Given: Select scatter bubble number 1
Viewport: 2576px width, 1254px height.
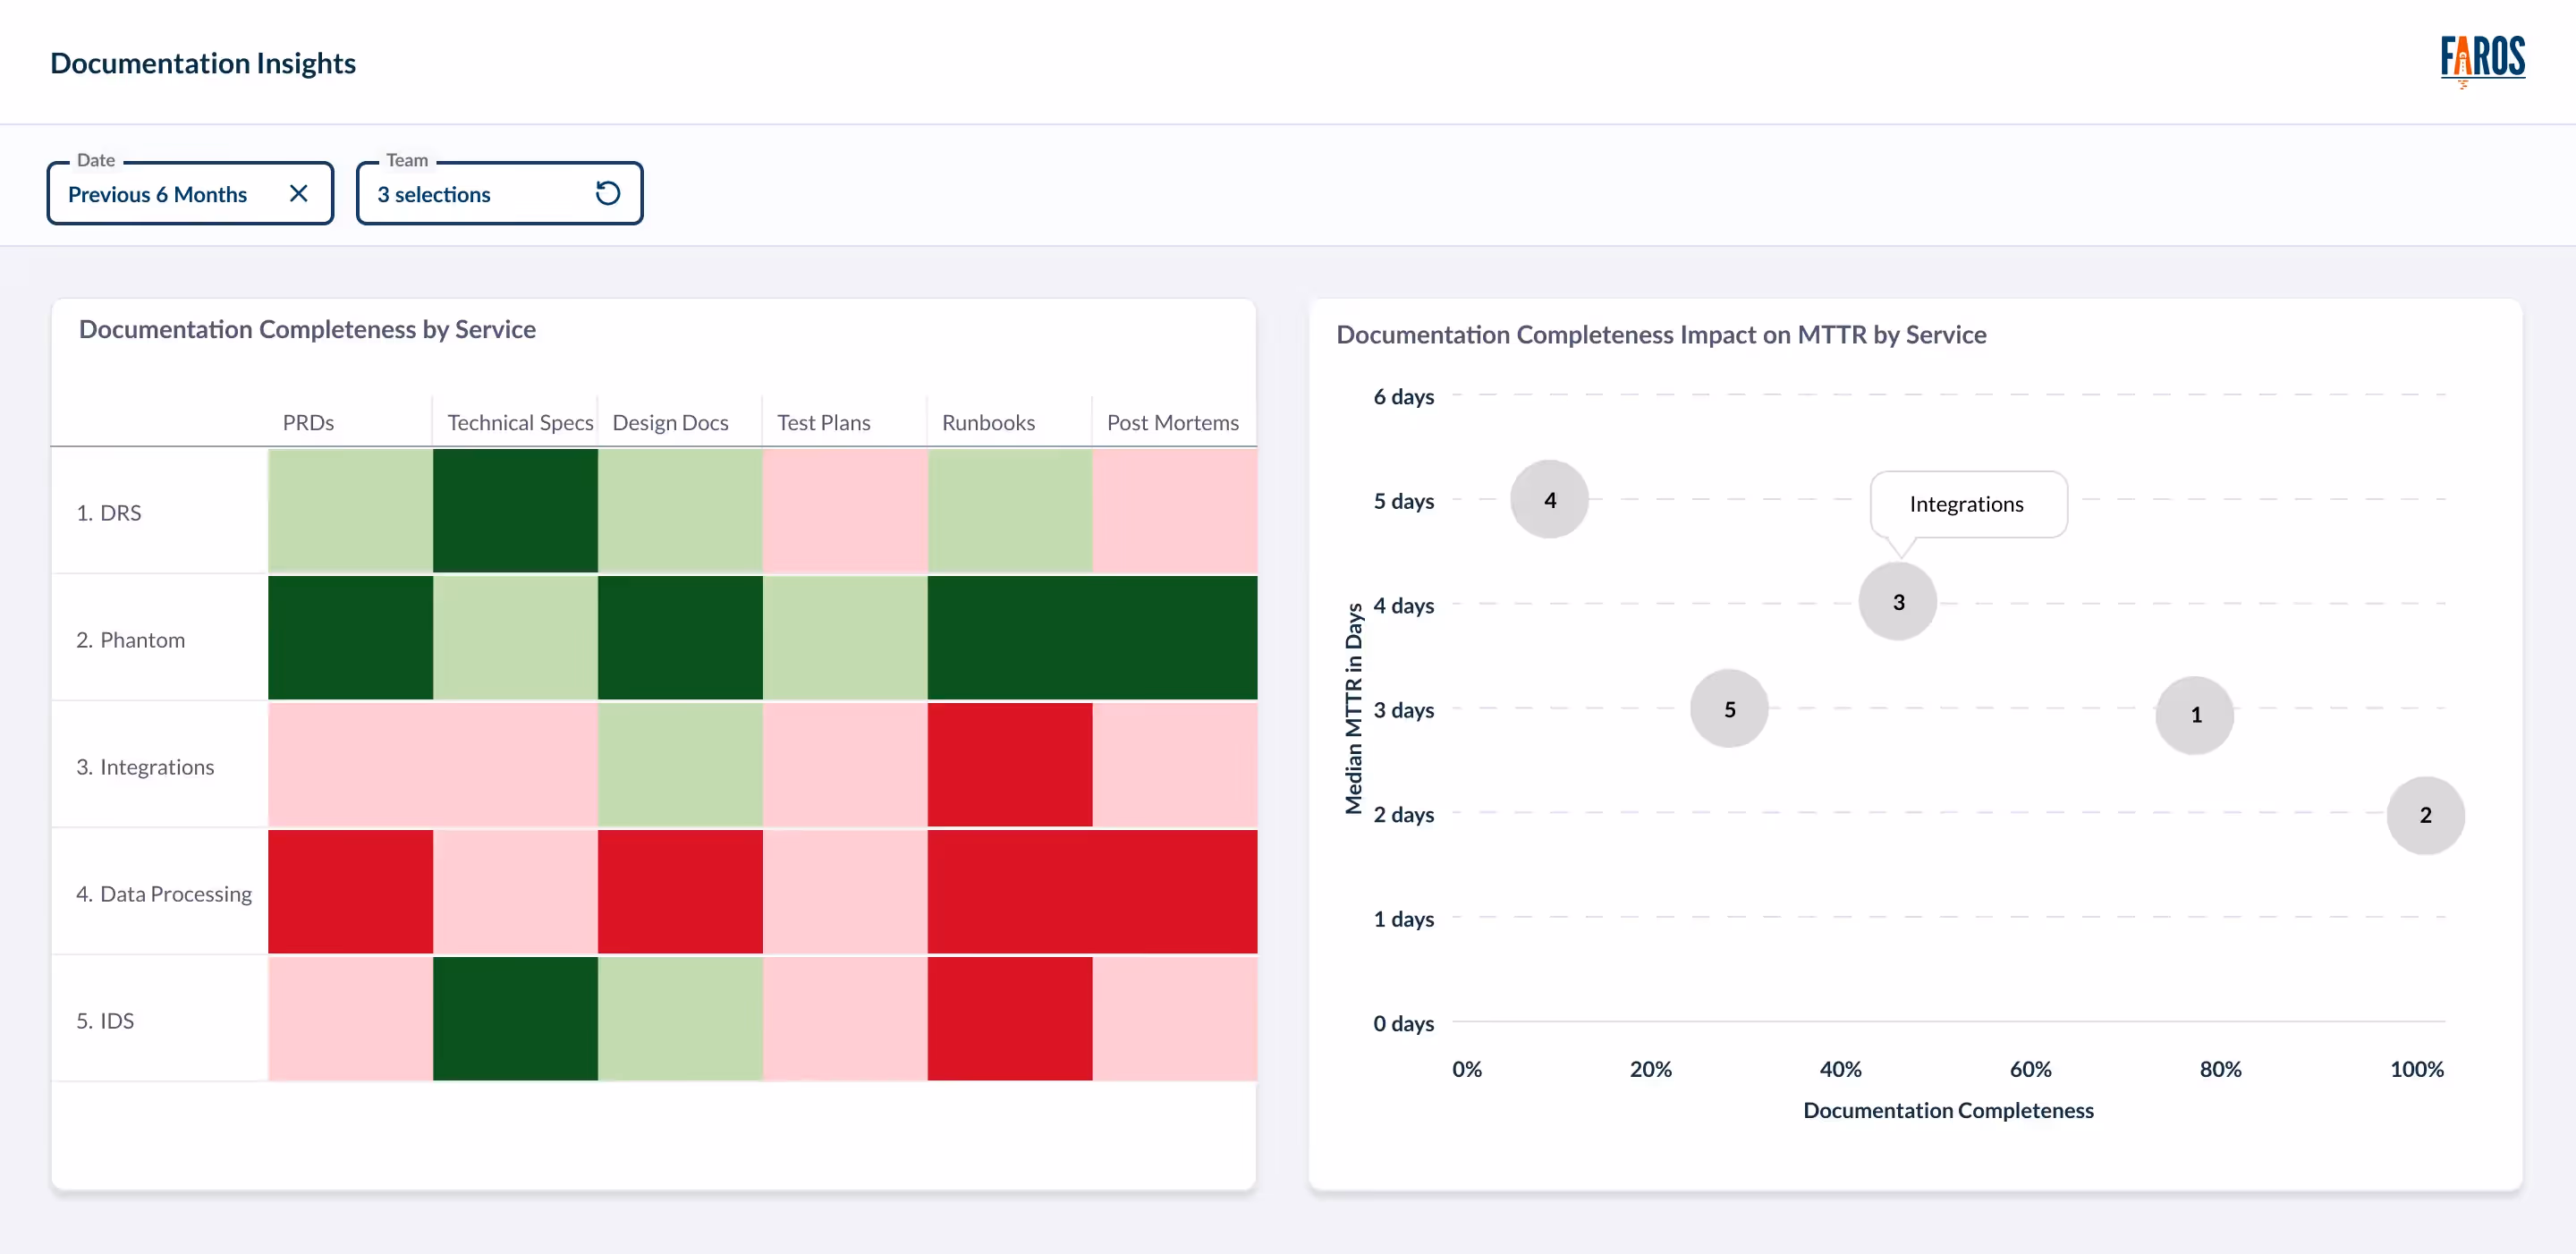Looking at the screenshot, I should (x=2194, y=715).
